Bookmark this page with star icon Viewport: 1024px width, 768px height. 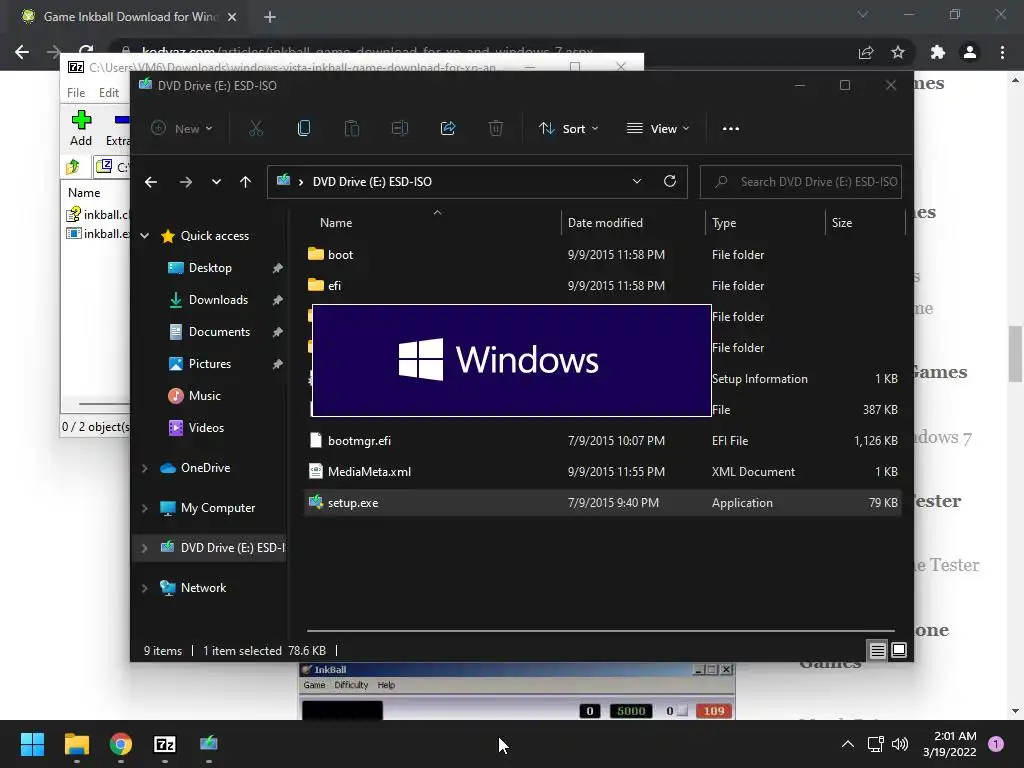point(898,52)
